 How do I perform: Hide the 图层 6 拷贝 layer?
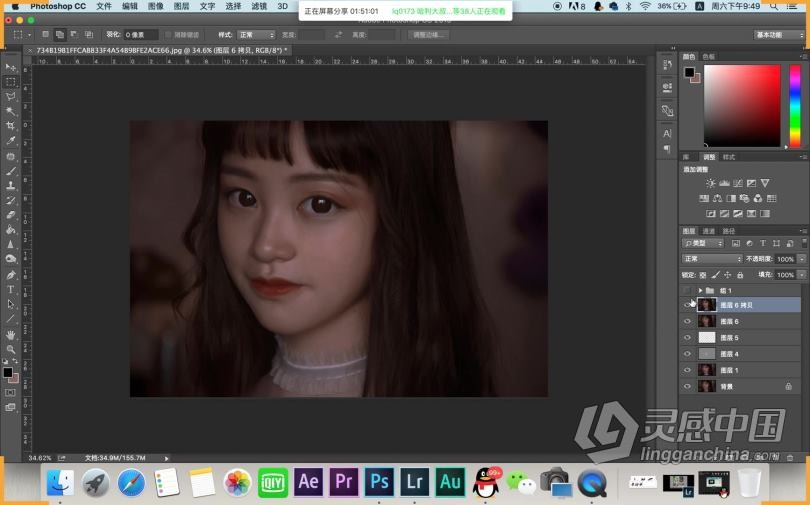tap(687, 305)
